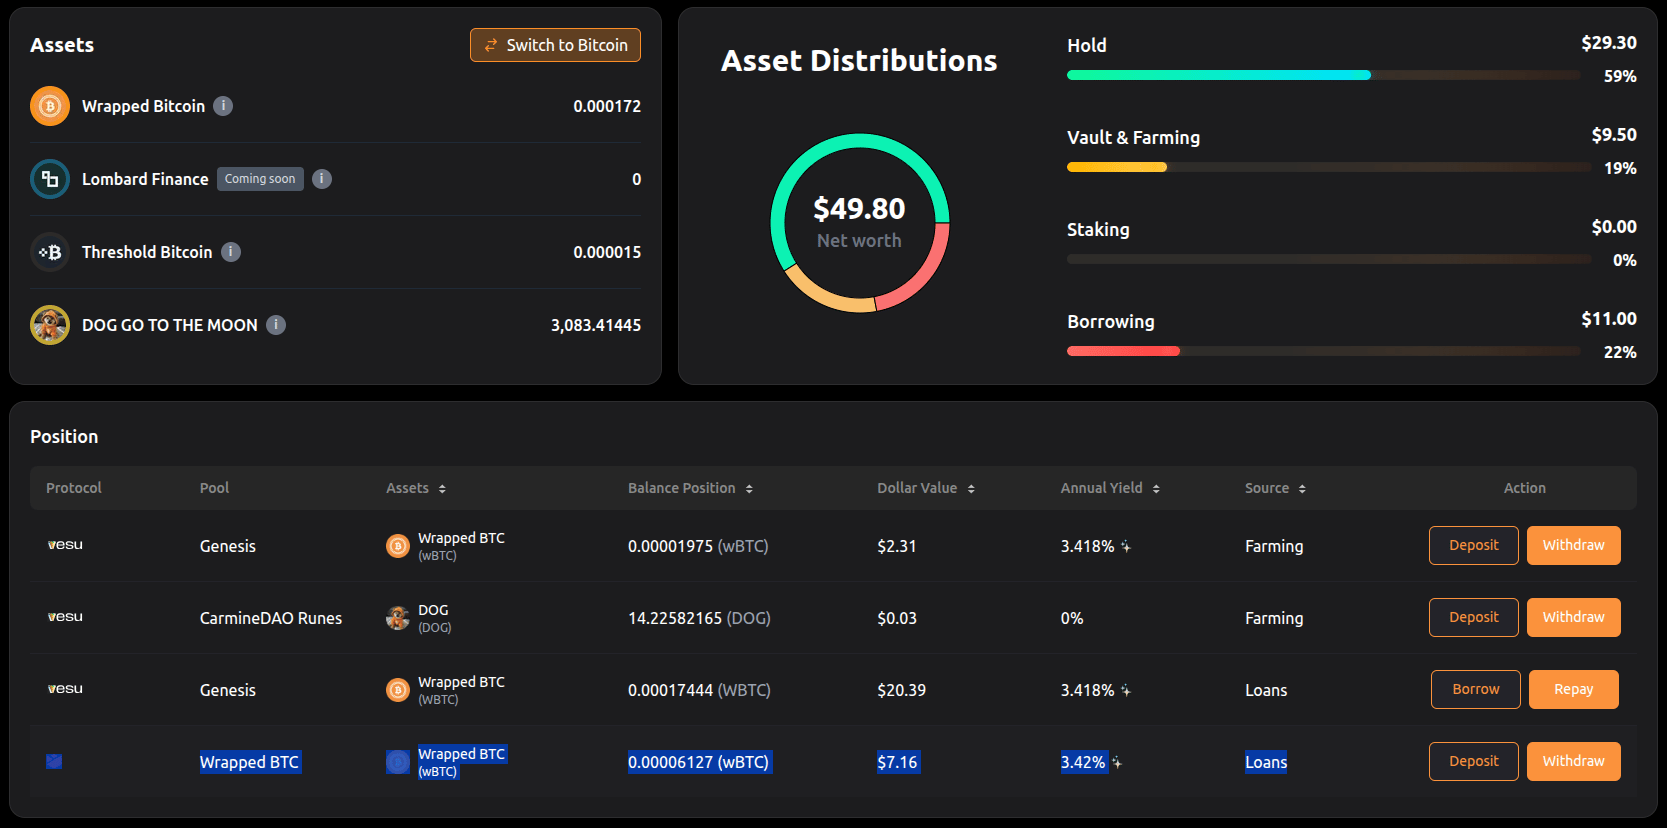Click the $29.30 Hold amount

click(1609, 43)
